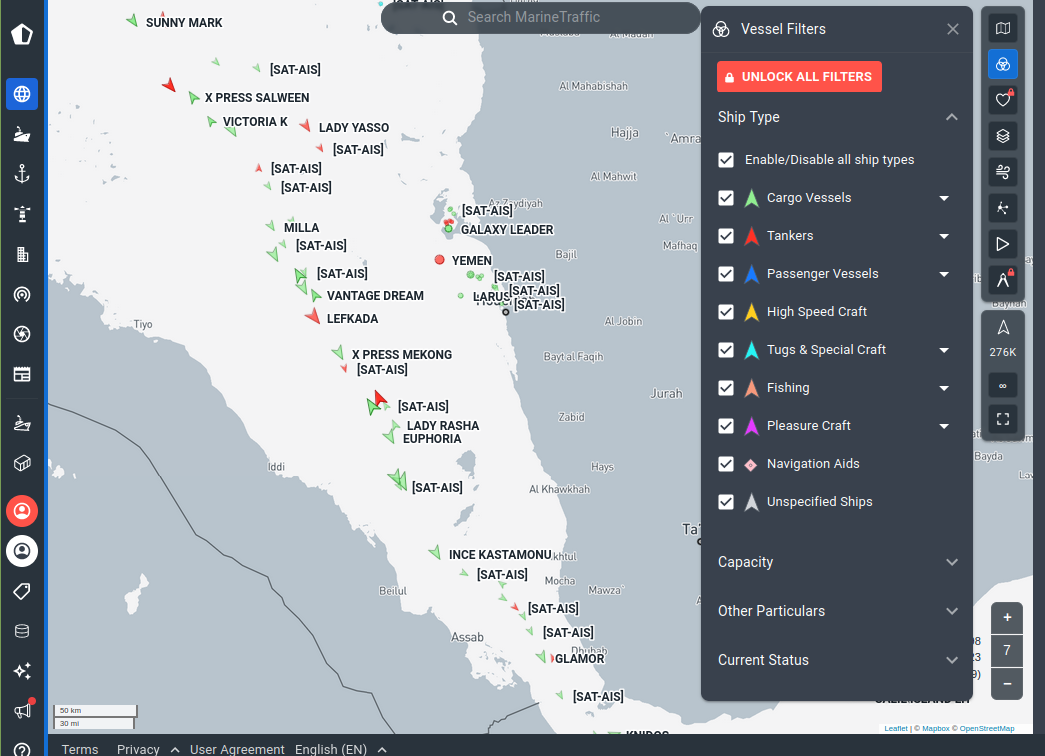
Task: Show the wind weather layer icon
Action: click(1003, 173)
